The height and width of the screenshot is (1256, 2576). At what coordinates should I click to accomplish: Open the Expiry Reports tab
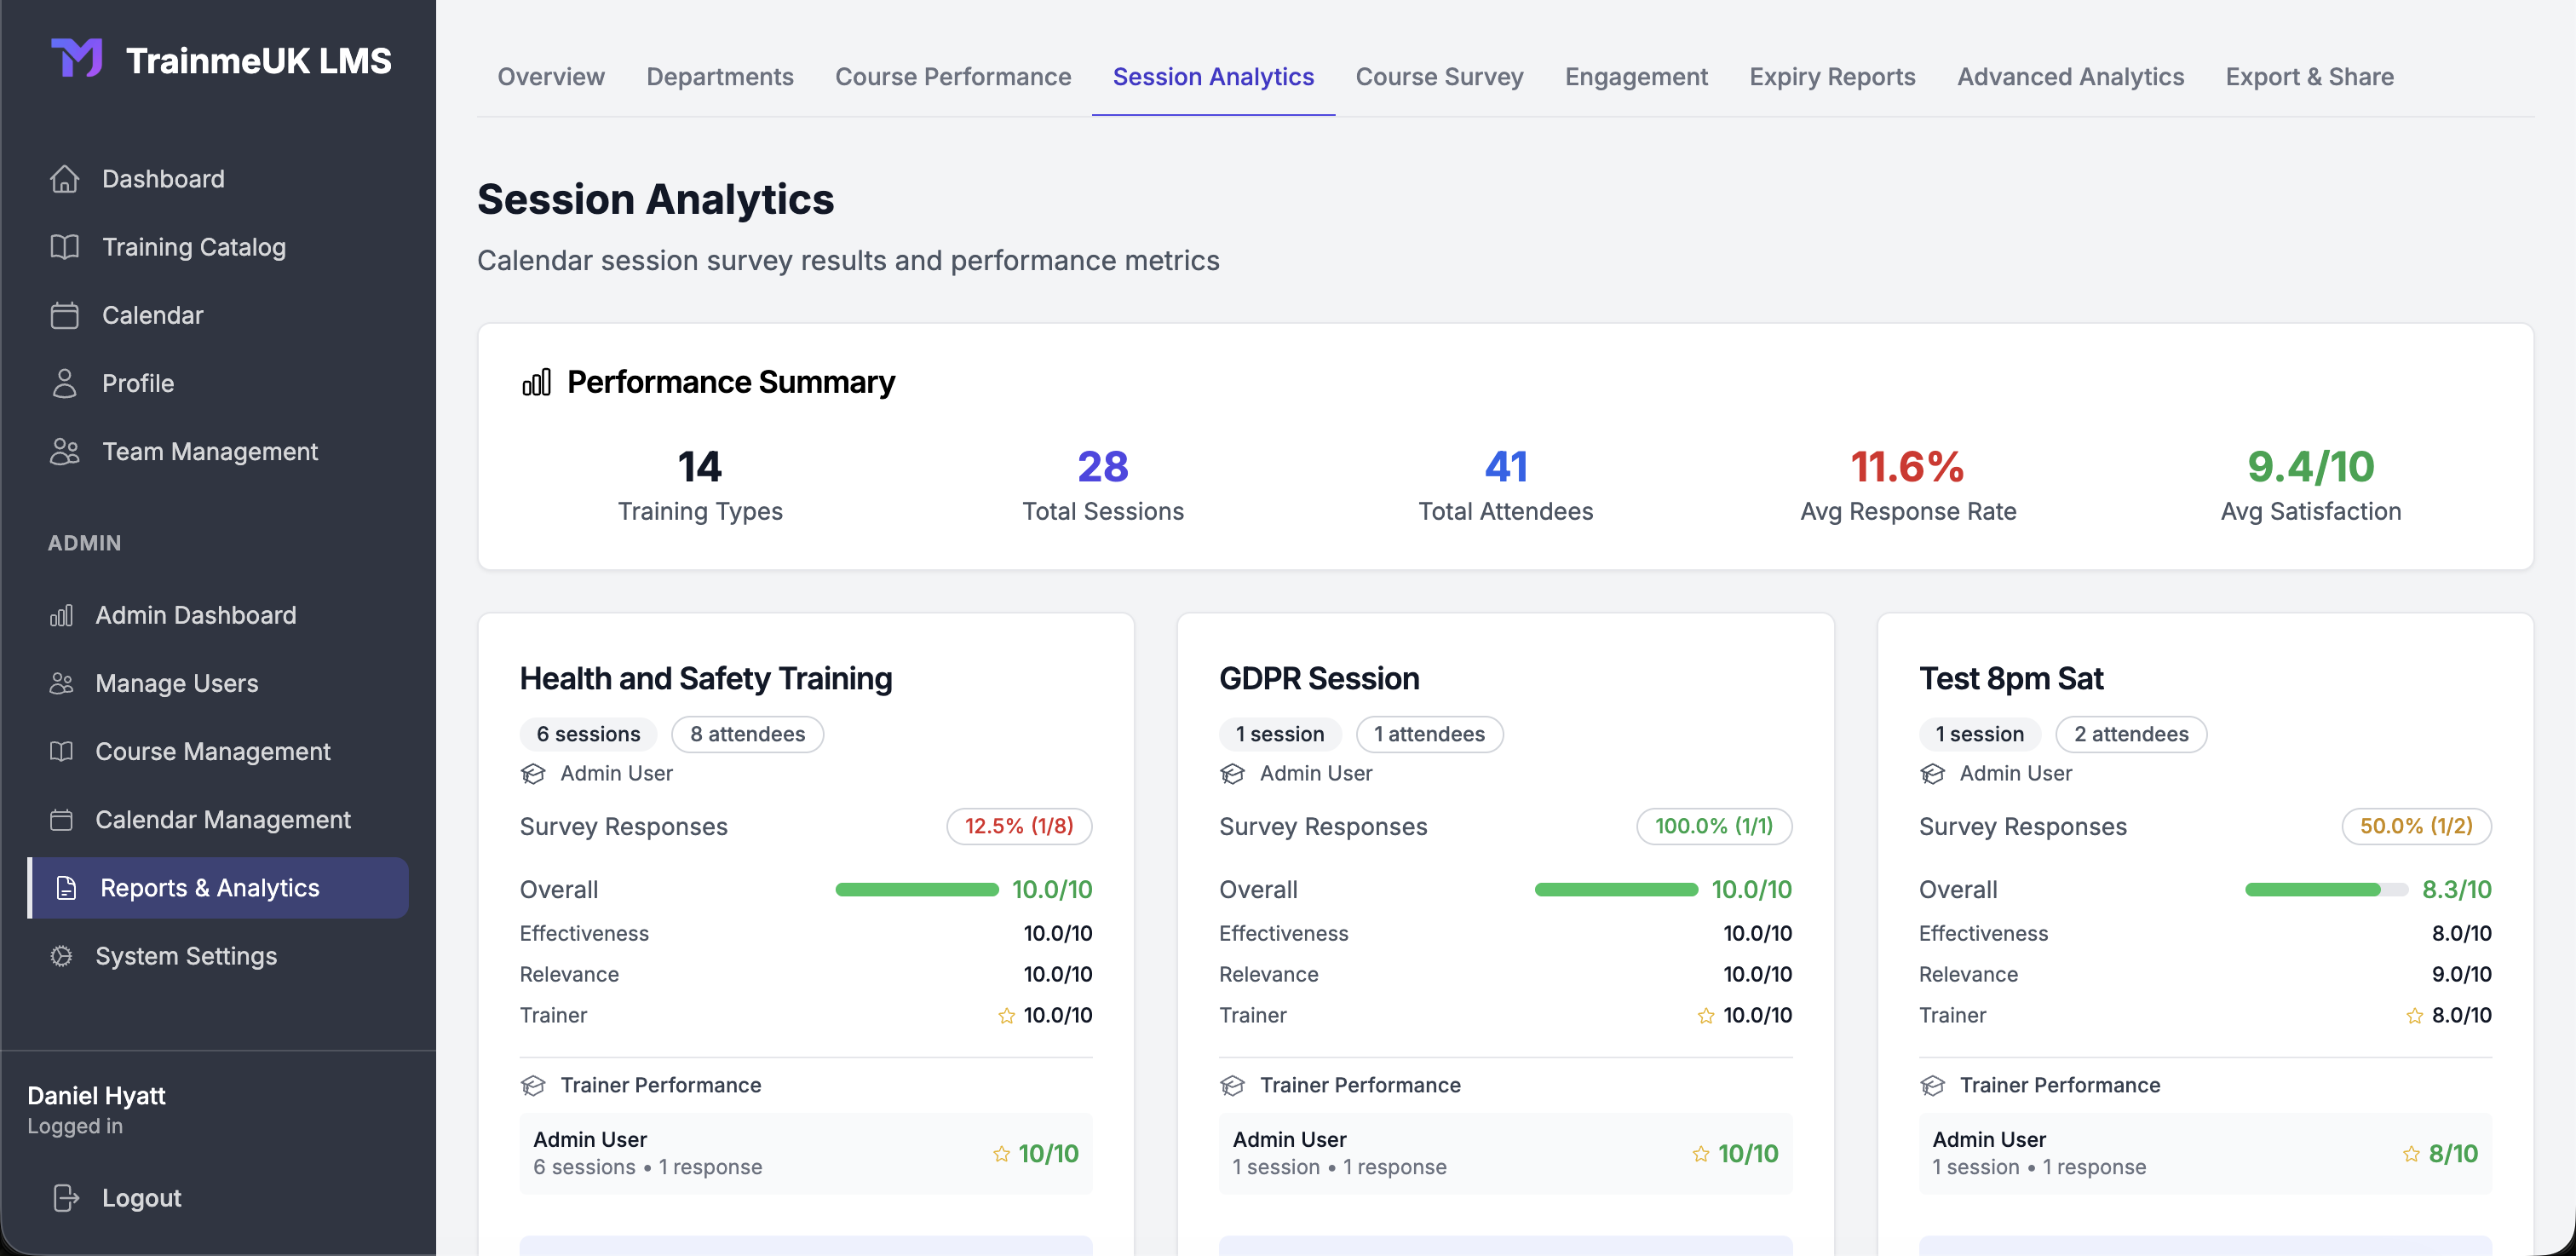[x=1832, y=76]
